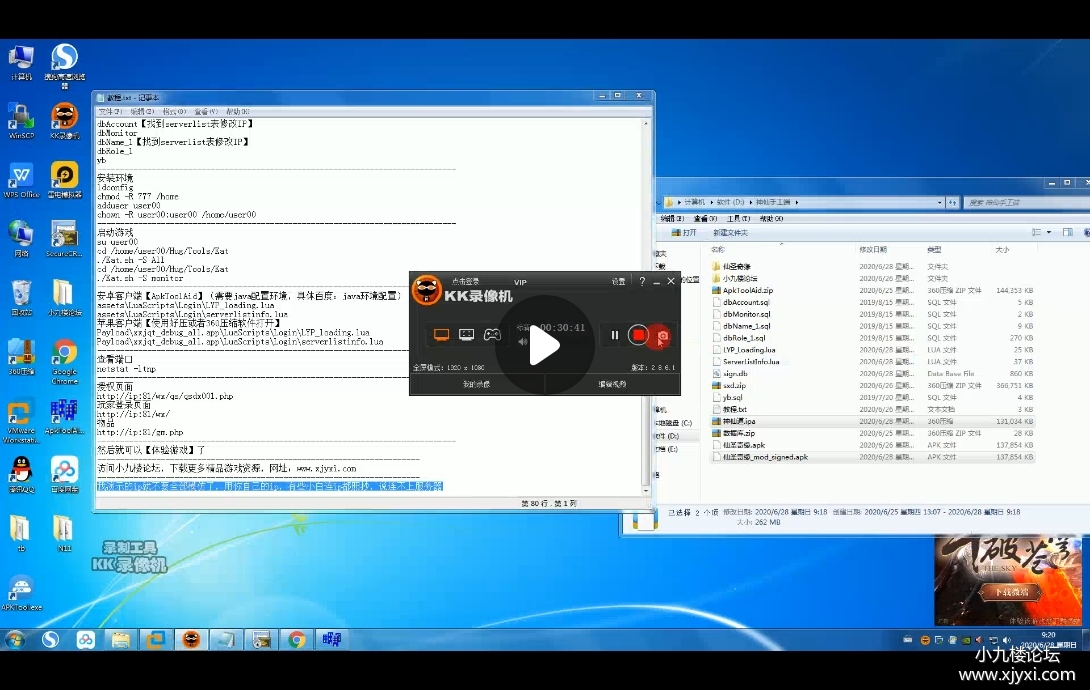Mute the recorder's speaker volume icon
Viewport: 1090px width, 690px height.
522,341
